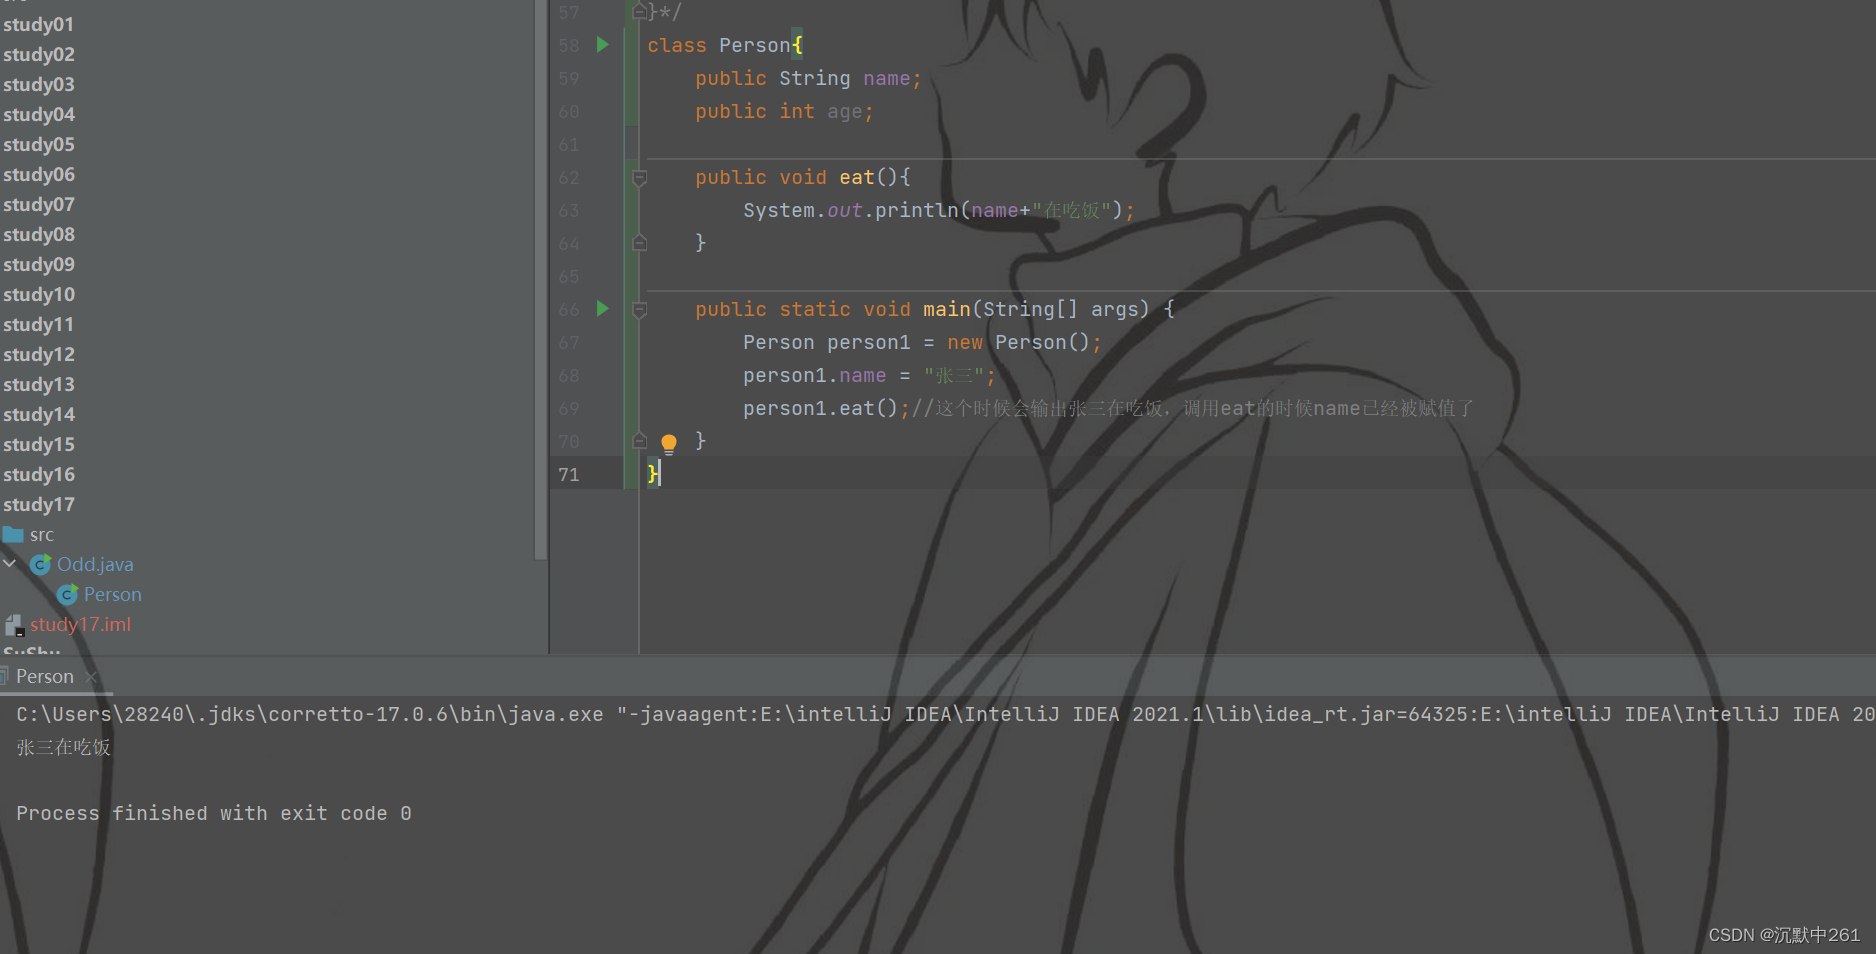This screenshot has width=1876, height=954.
Task: Click the System.out.println statement
Action: coord(939,210)
